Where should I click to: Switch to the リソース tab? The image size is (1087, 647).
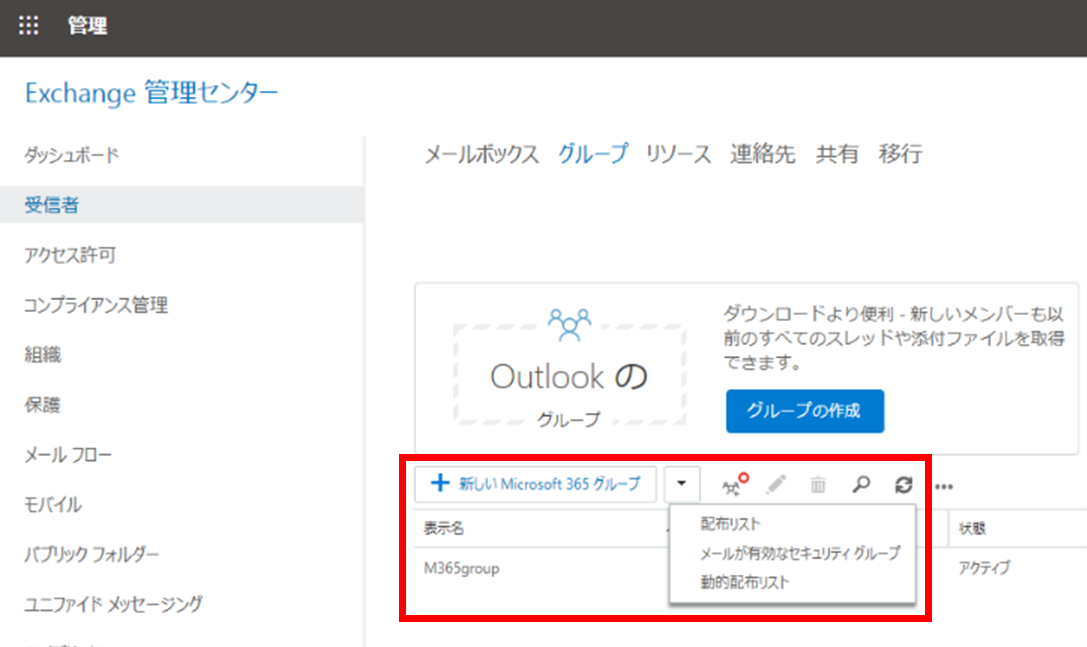click(x=679, y=154)
